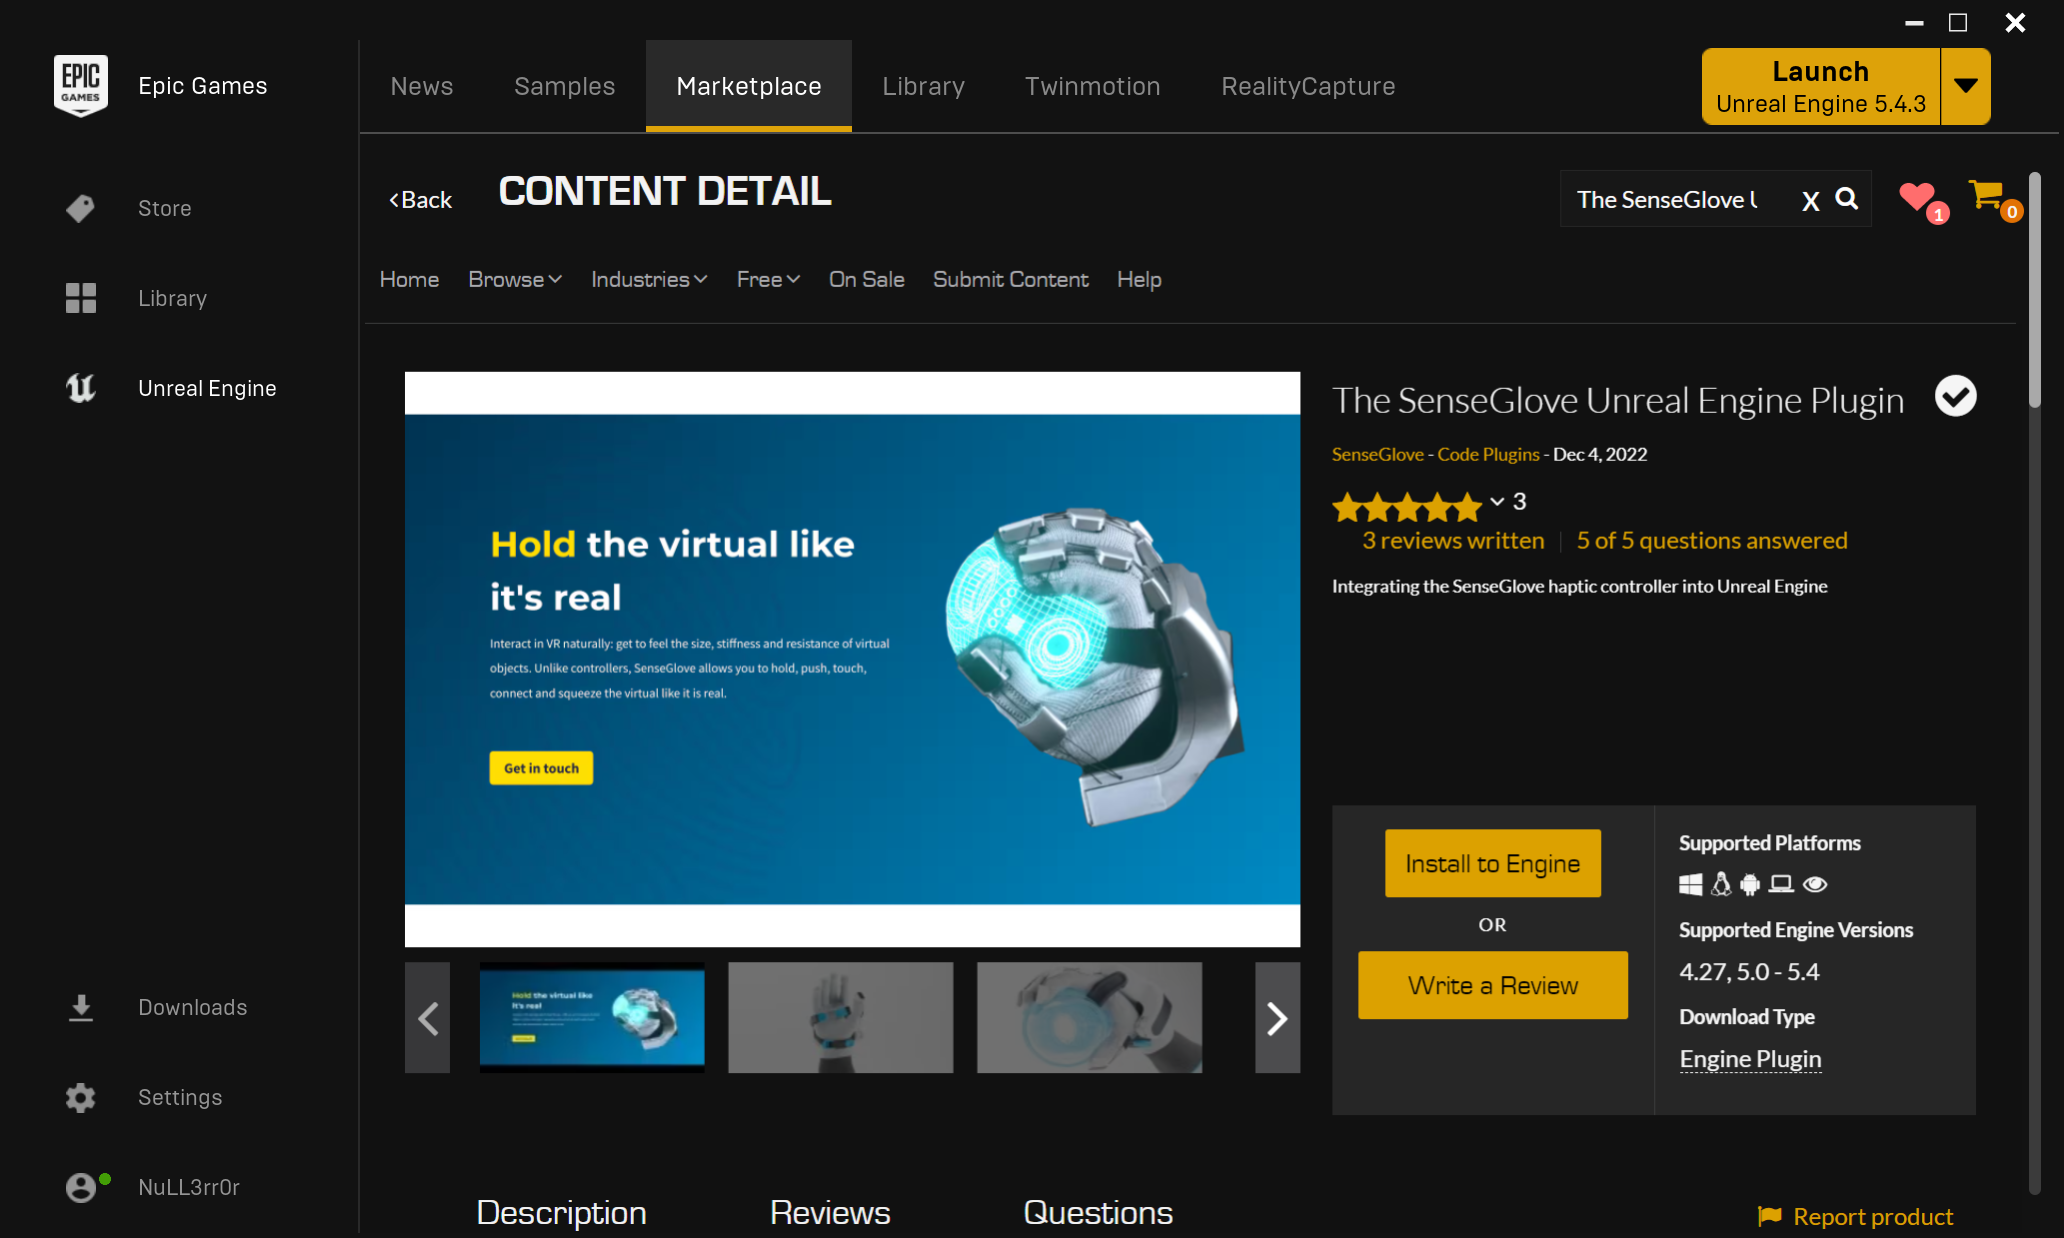Click the Downloads sidebar icon
This screenshot has height=1238, width=2064.
81,1007
